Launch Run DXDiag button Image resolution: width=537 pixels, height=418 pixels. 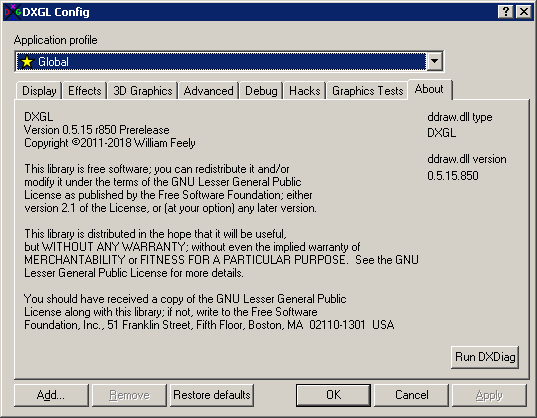(x=485, y=357)
